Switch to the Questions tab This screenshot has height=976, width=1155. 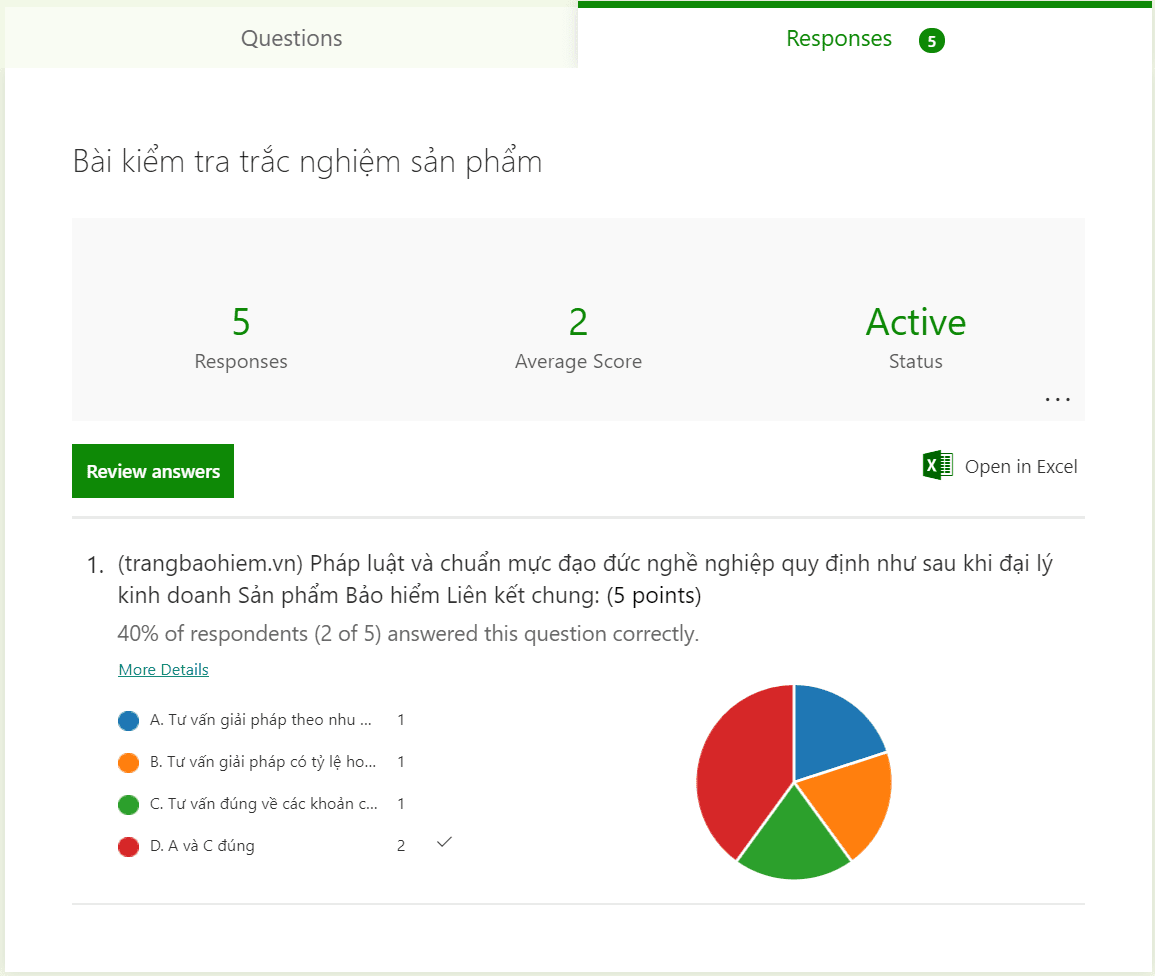pyautogui.click(x=291, y=38)
